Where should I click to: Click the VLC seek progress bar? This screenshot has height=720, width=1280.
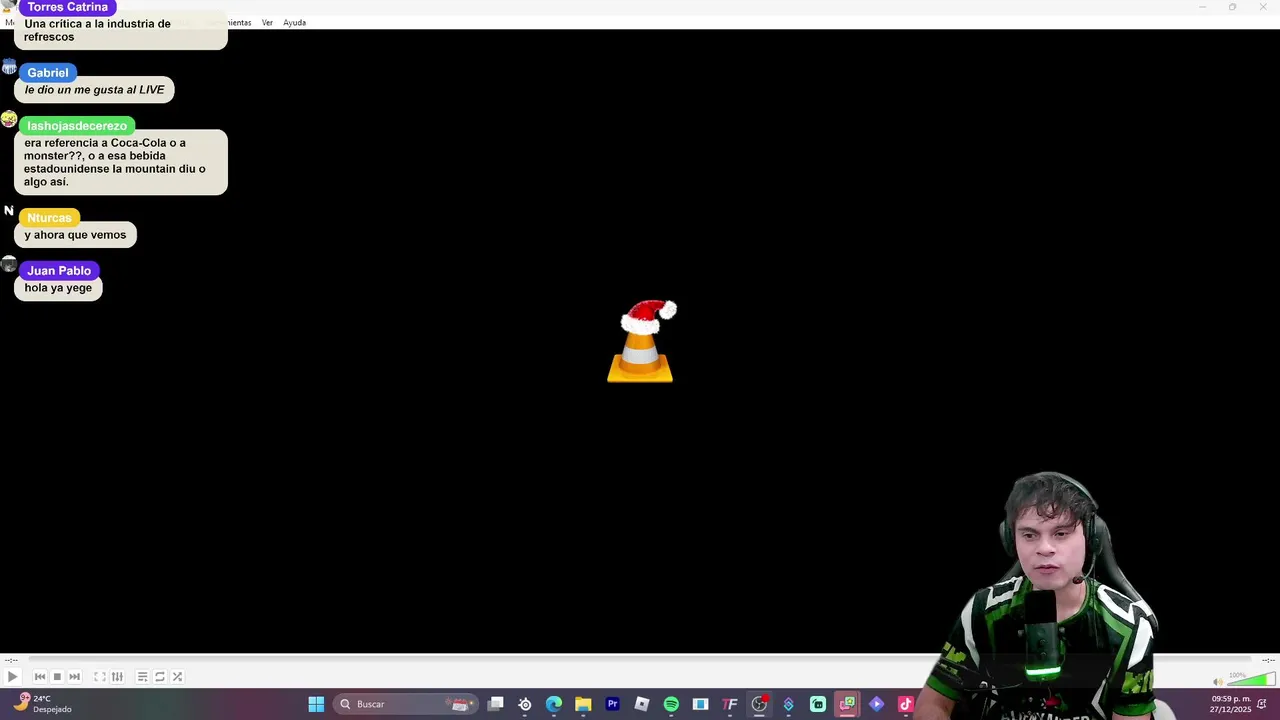coord(640,660)
